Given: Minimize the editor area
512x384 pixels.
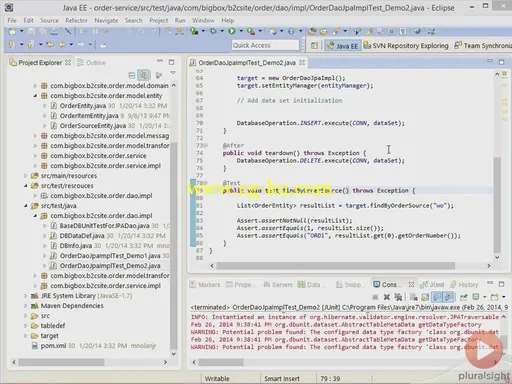Looking at the screenshot, I should [x=490, y=61].
